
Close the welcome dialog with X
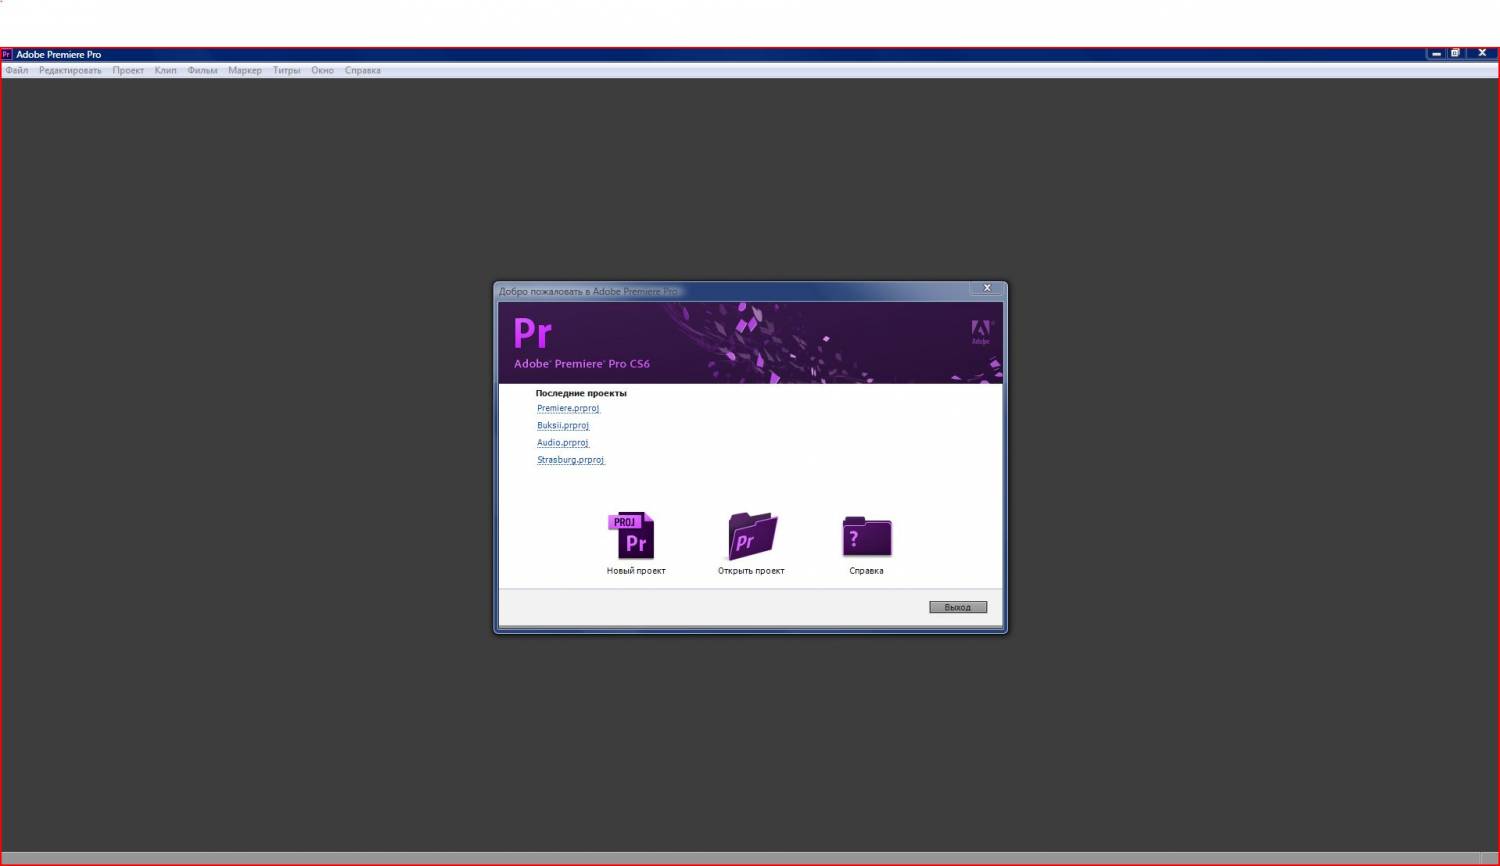pos(987,288)
